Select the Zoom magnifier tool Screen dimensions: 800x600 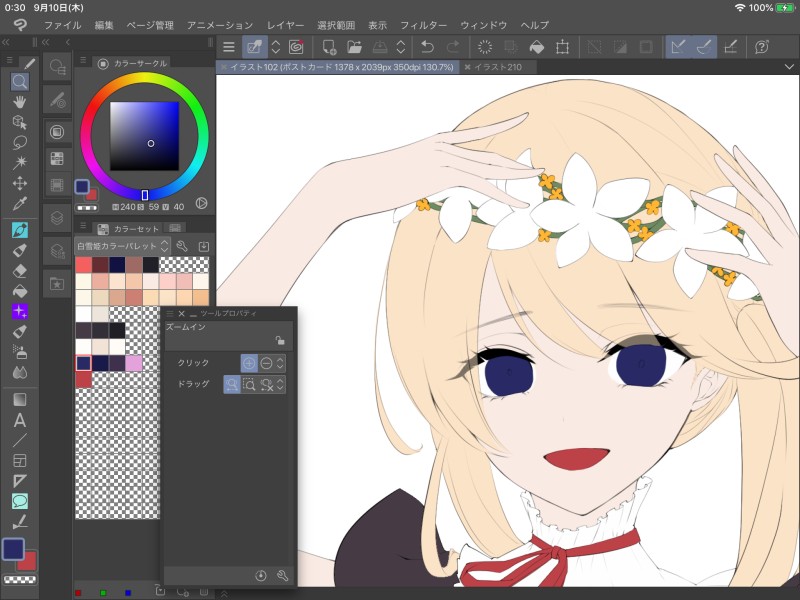(x=19, y=82)
